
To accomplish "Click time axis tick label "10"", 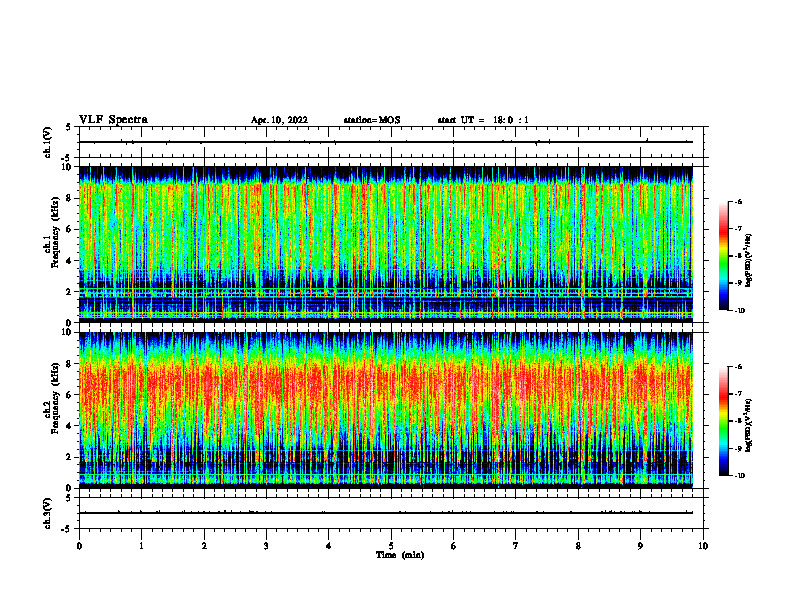I will pos(703,546).
